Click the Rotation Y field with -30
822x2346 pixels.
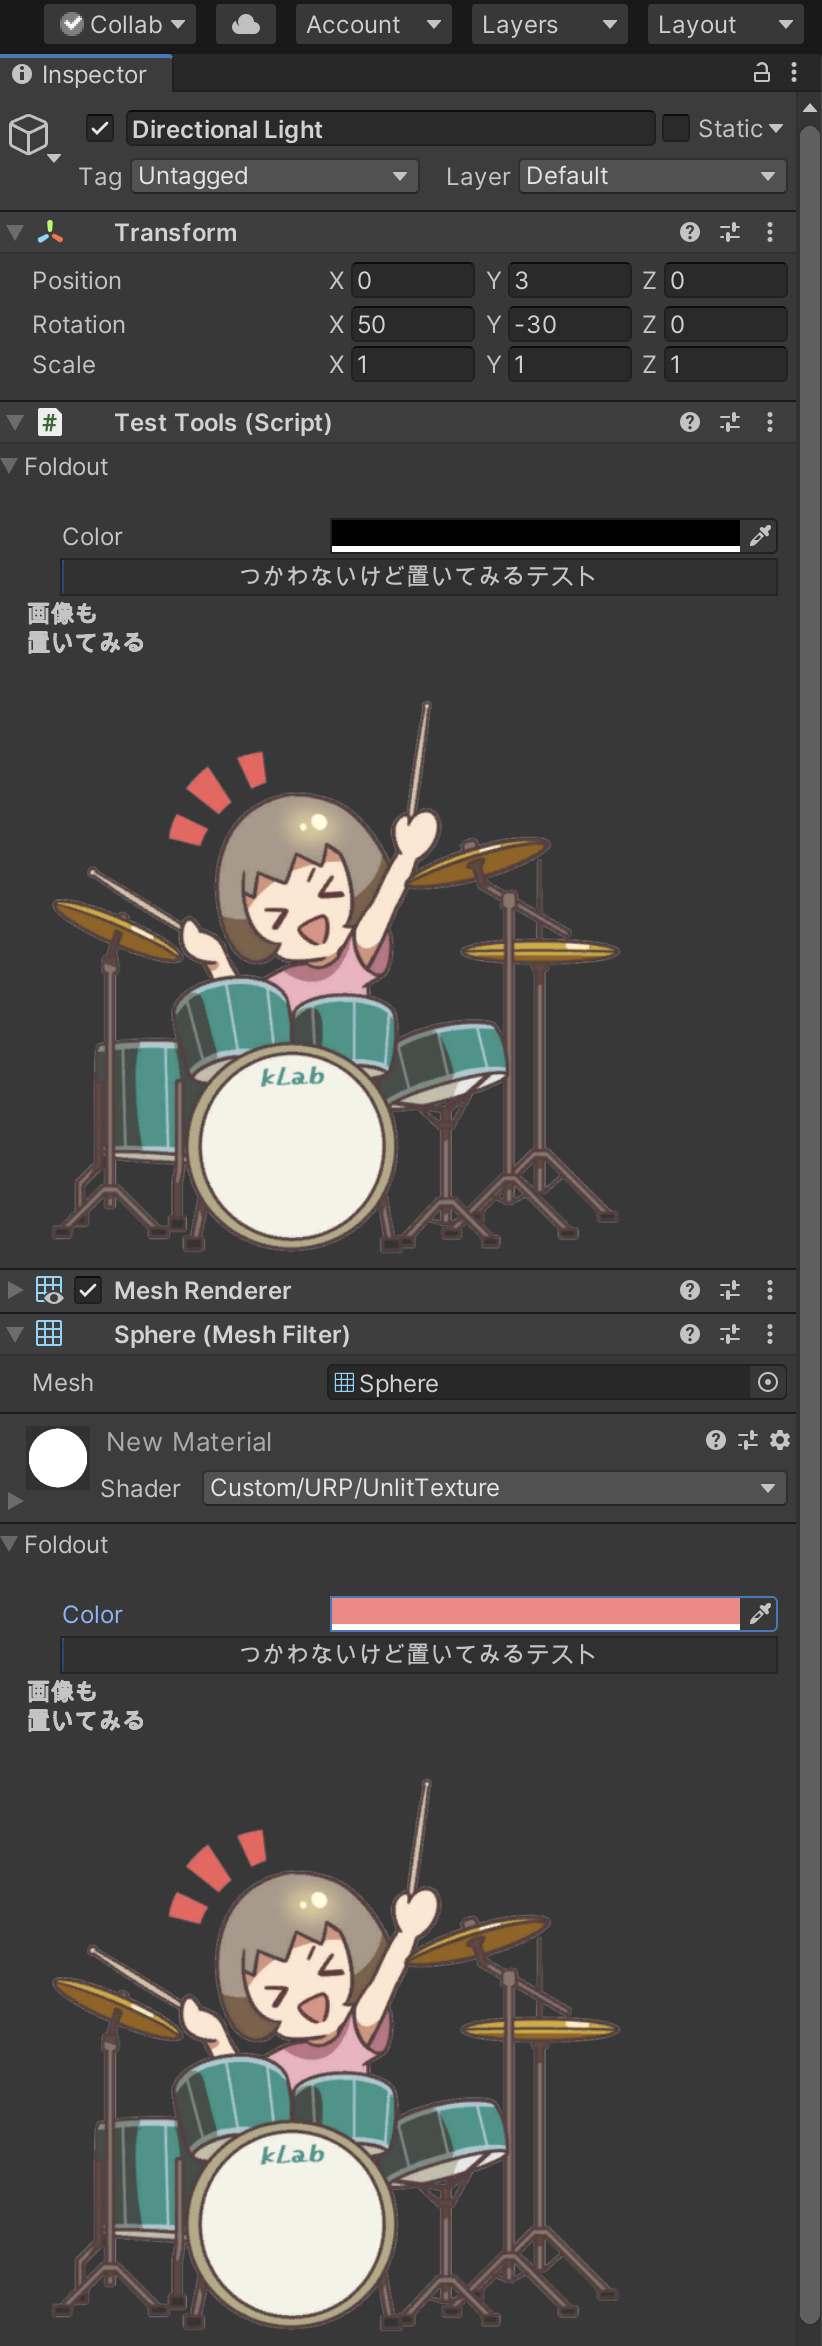click(569, 325)
